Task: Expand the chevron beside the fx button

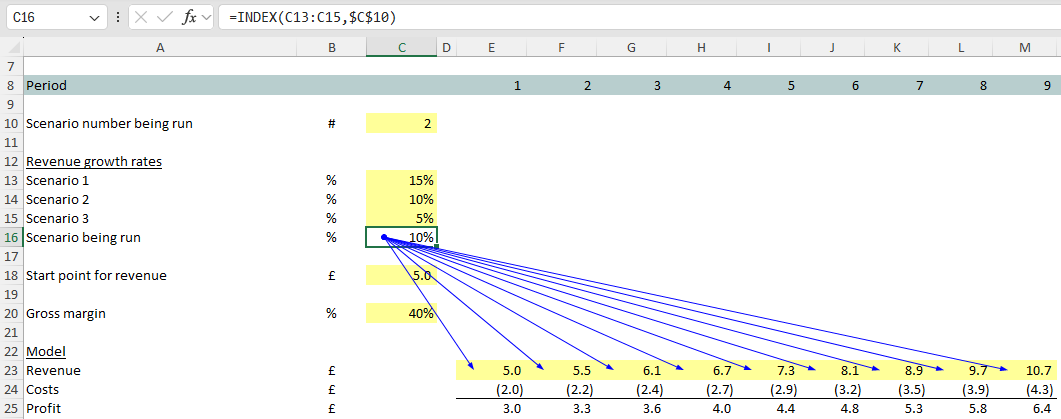Action: (x=207, y=19)
